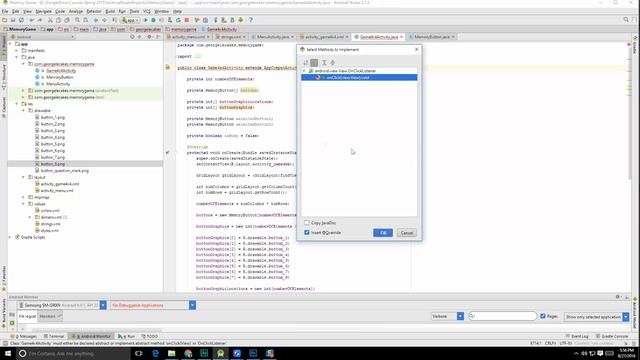Open the Show only selected application dropdown
640x360 pixels.
(x=626, y=317)
